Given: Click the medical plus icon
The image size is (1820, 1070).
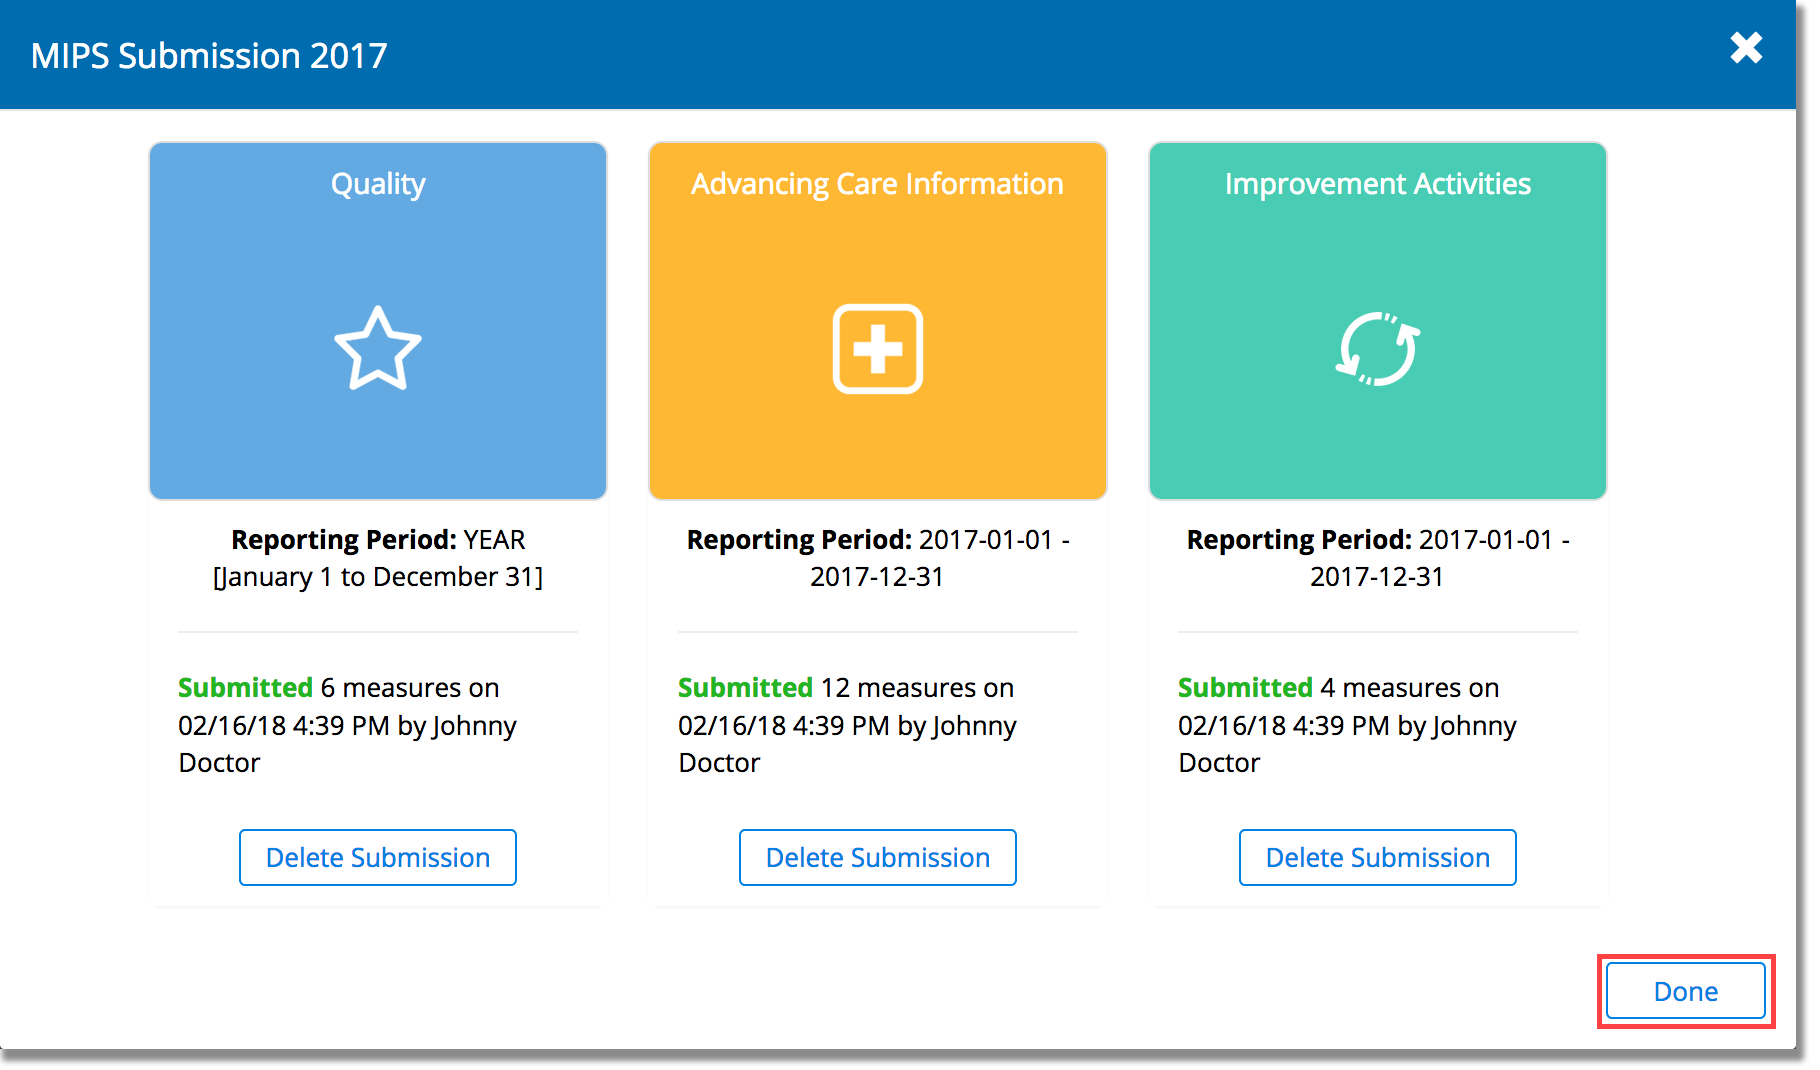Looking at the screenshot, I should [x=877, y=349].
